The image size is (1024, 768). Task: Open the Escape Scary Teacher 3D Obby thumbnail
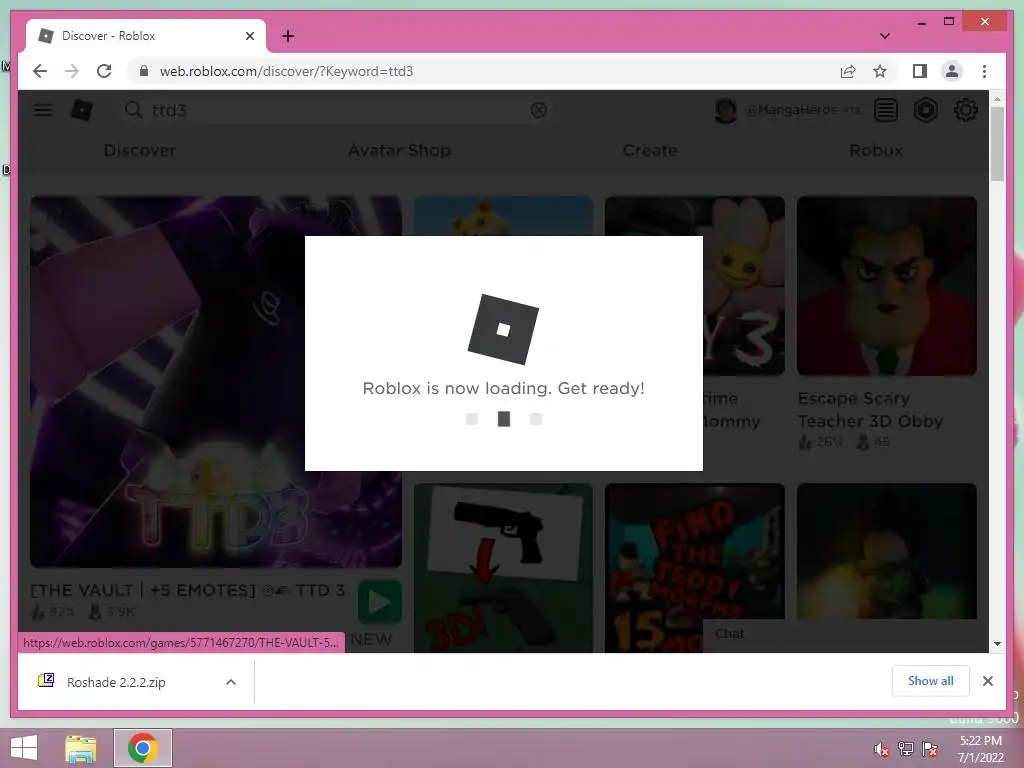tap(887, 286)
